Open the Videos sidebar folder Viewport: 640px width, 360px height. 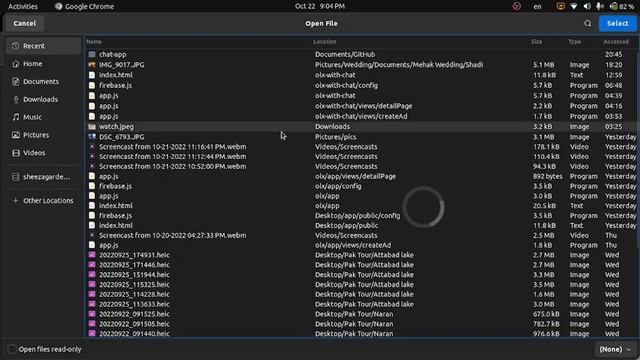tap(43, 153)
